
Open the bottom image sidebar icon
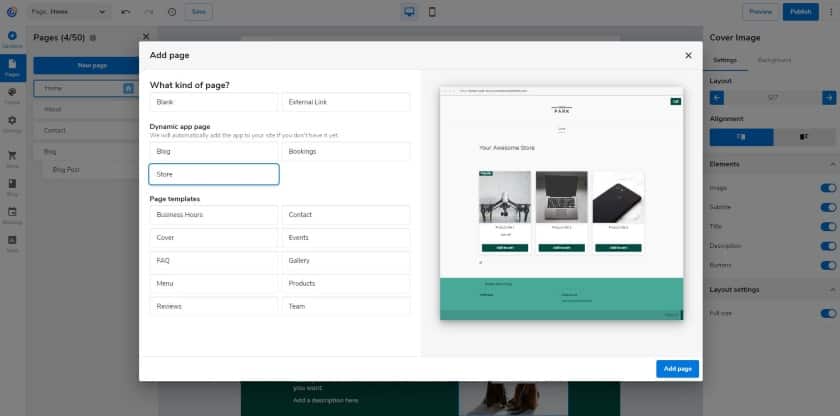pos(12,243)
